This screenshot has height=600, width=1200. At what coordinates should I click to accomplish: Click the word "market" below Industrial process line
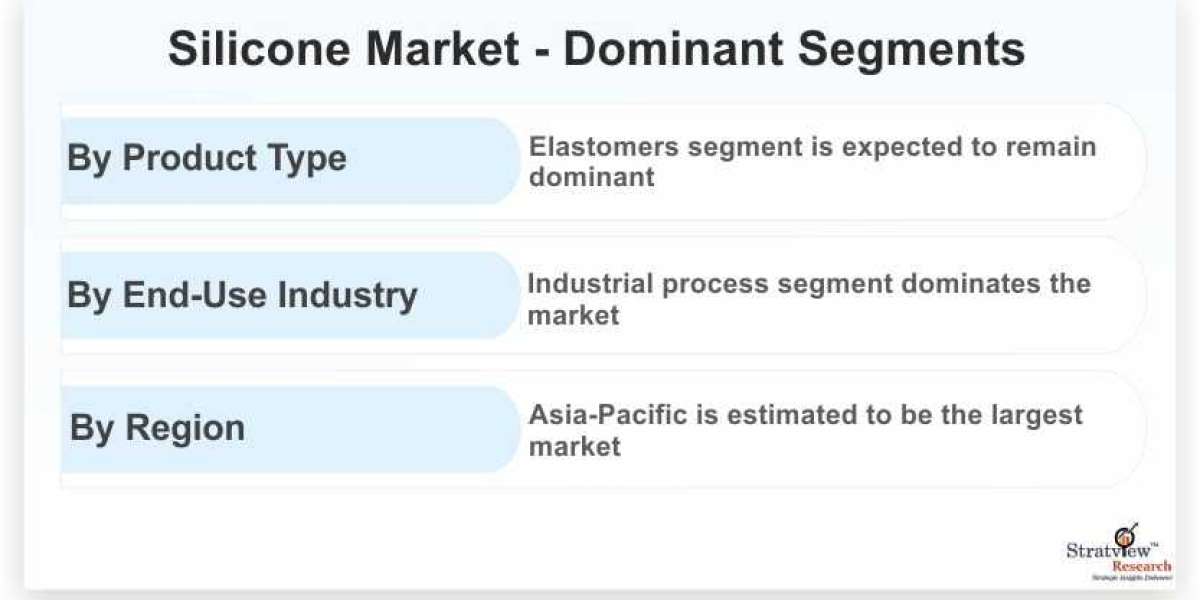(574, 314)
